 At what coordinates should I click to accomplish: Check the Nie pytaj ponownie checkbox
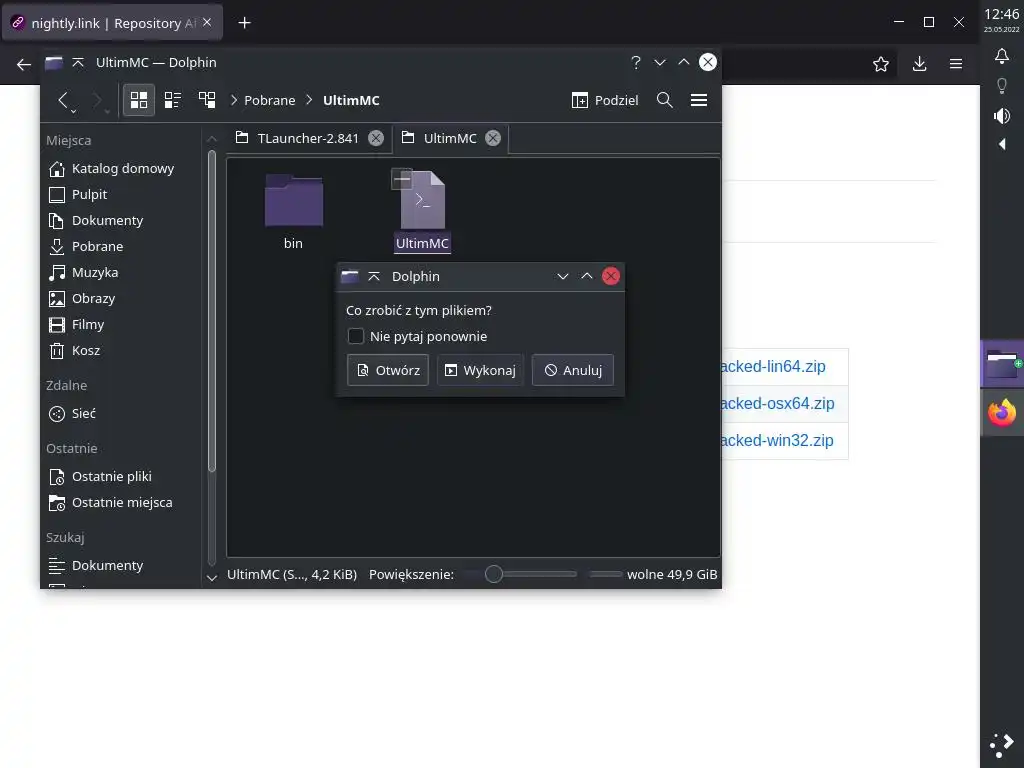click(x=355, y=336)
